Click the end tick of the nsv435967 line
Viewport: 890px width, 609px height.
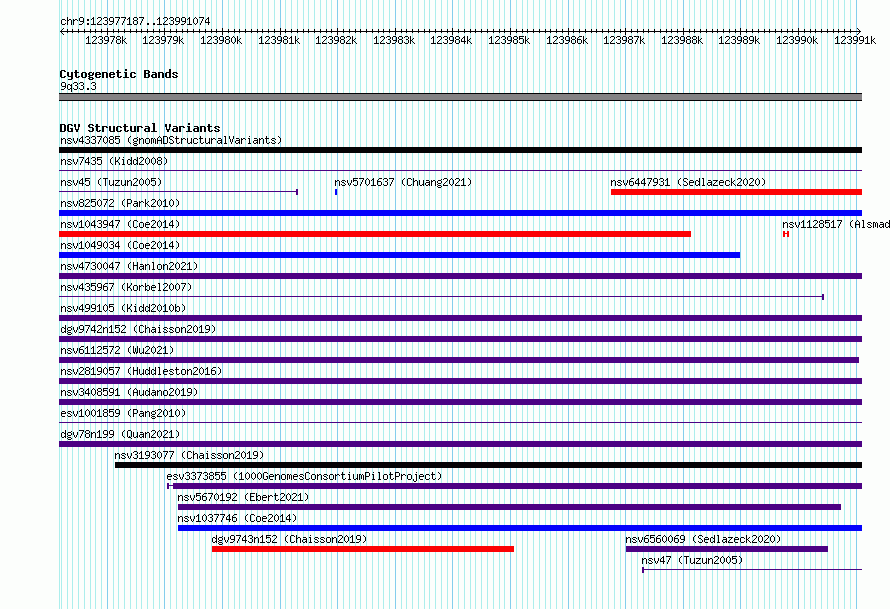coord(823,297)
